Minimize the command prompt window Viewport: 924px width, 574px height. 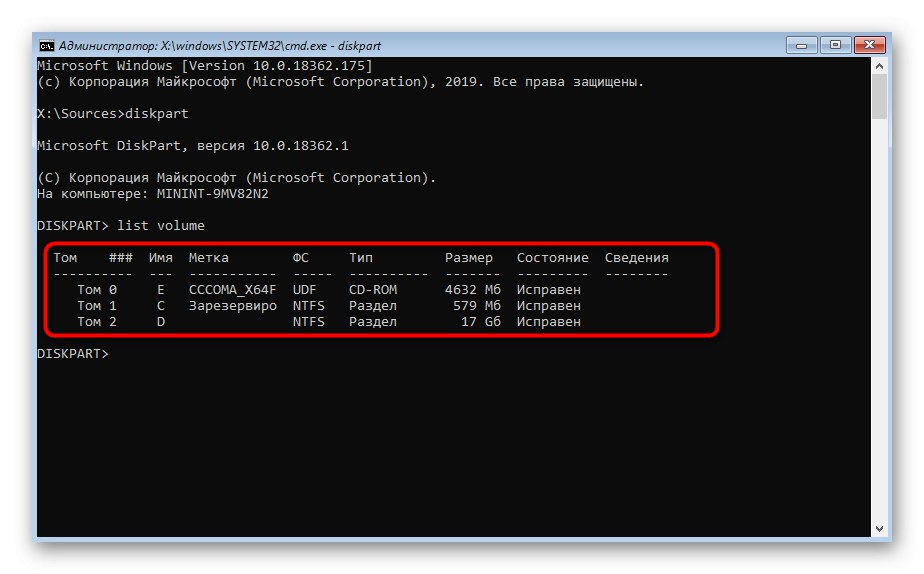click(801, 45)
